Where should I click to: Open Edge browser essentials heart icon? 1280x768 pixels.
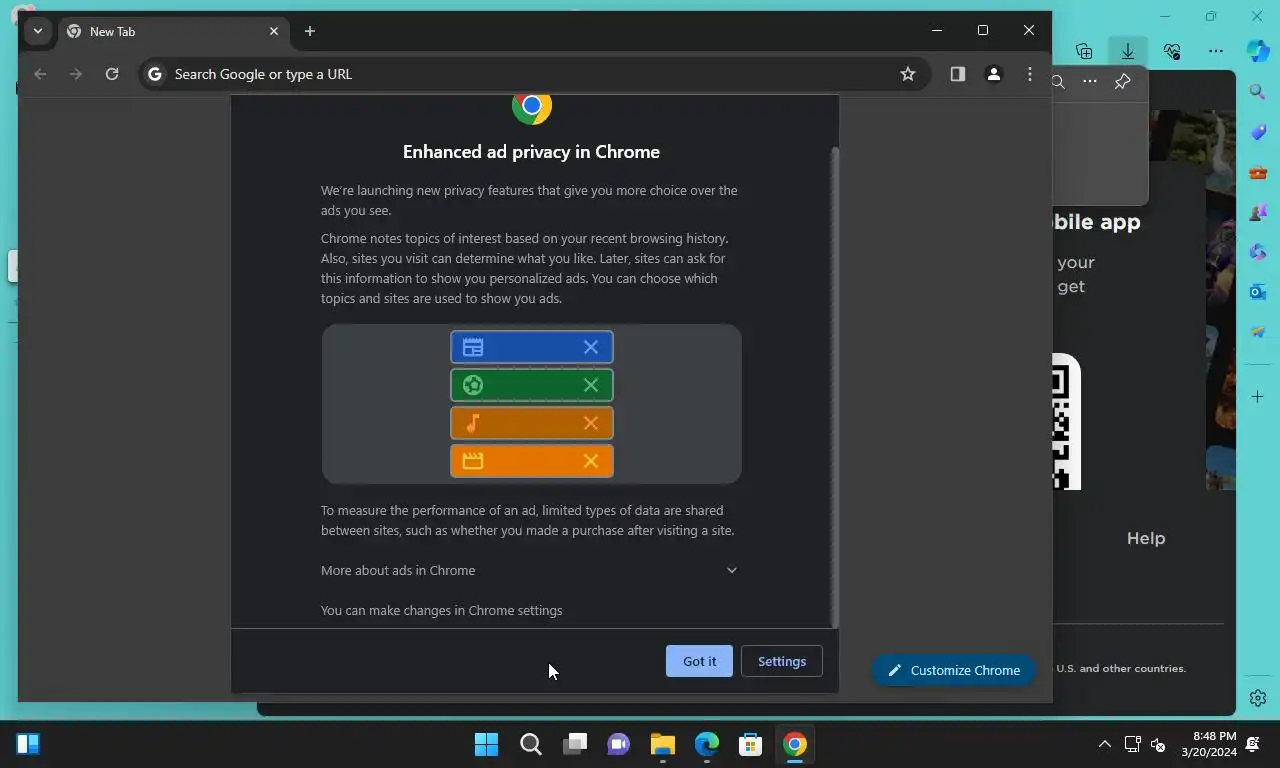tap(1172, 51)
